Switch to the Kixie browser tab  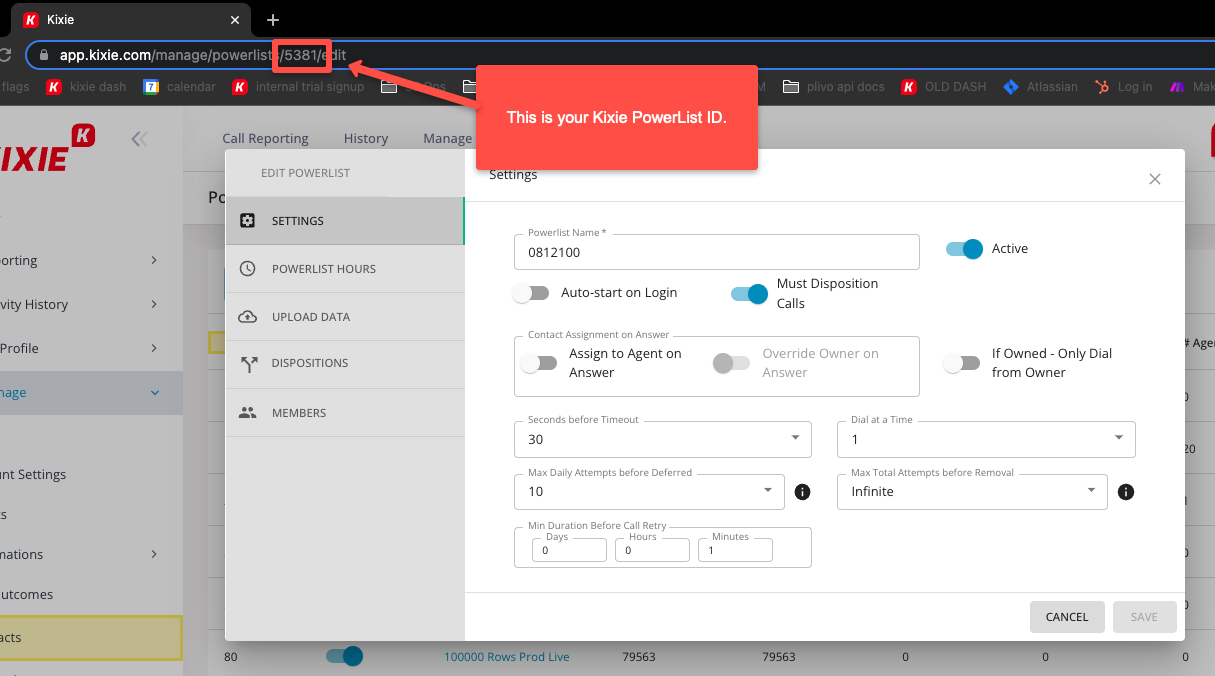point(131,20)
